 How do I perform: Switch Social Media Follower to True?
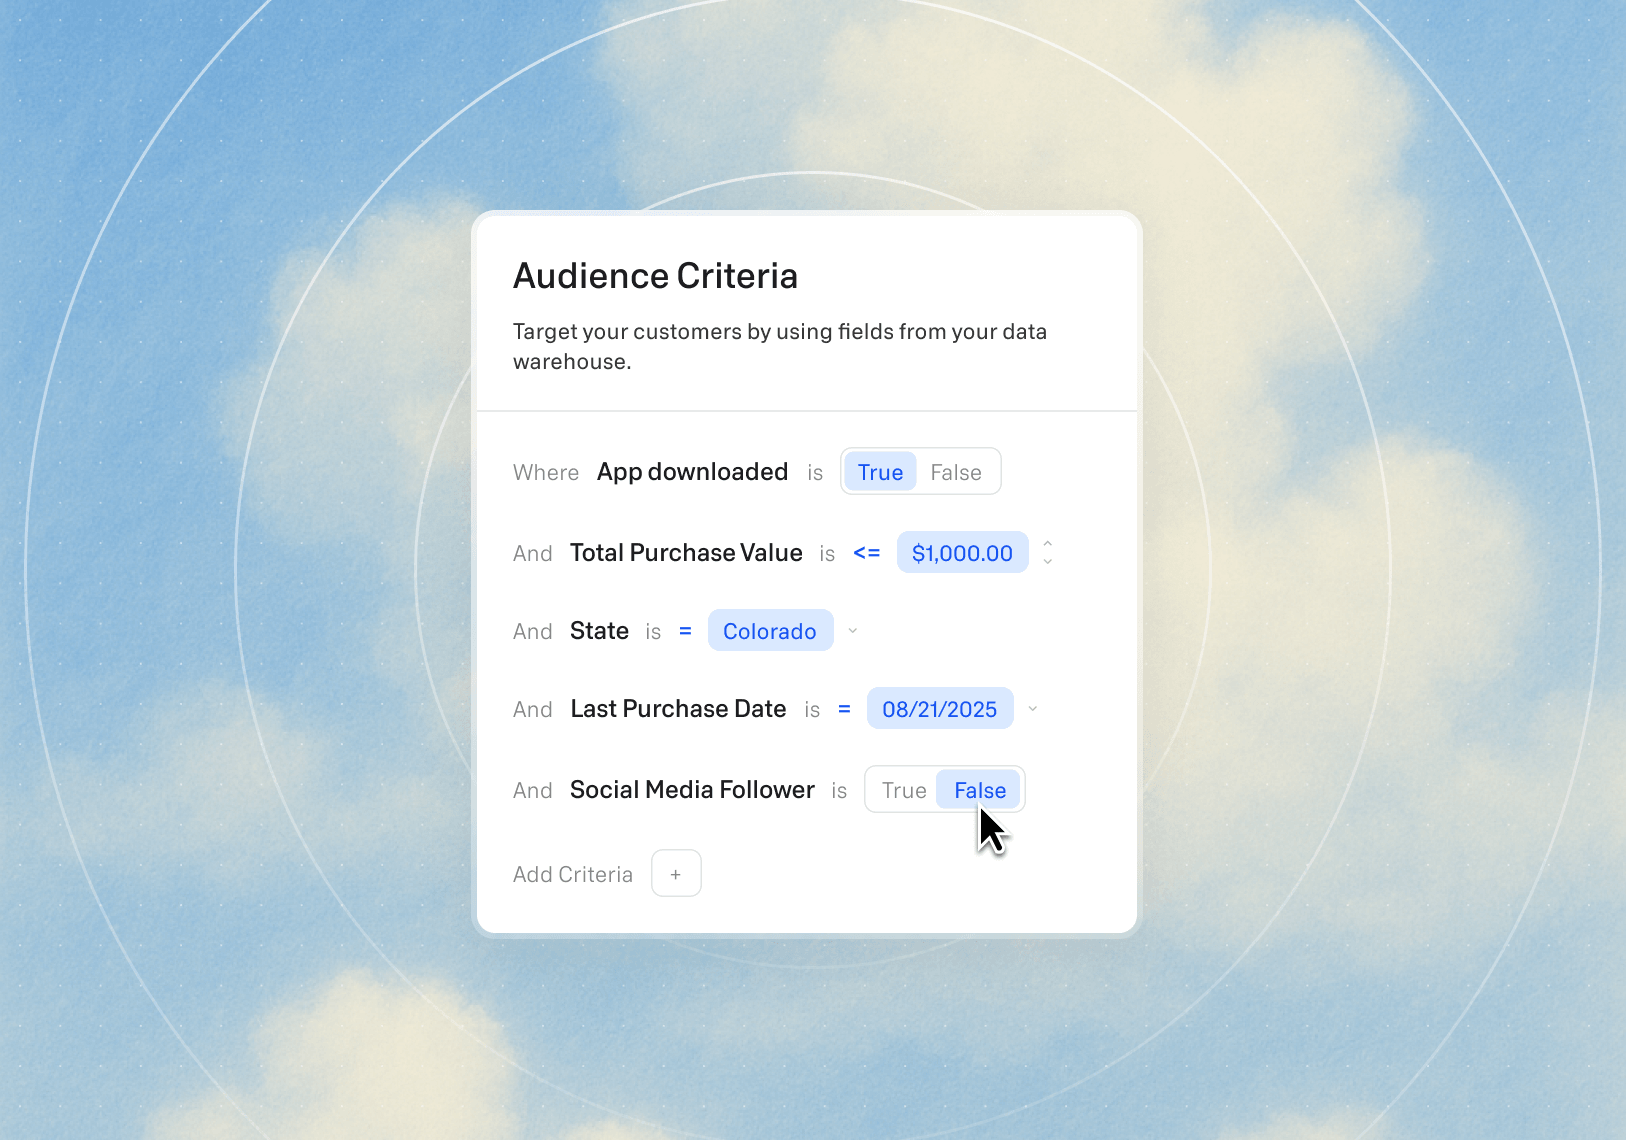click(x=904, y=790)
